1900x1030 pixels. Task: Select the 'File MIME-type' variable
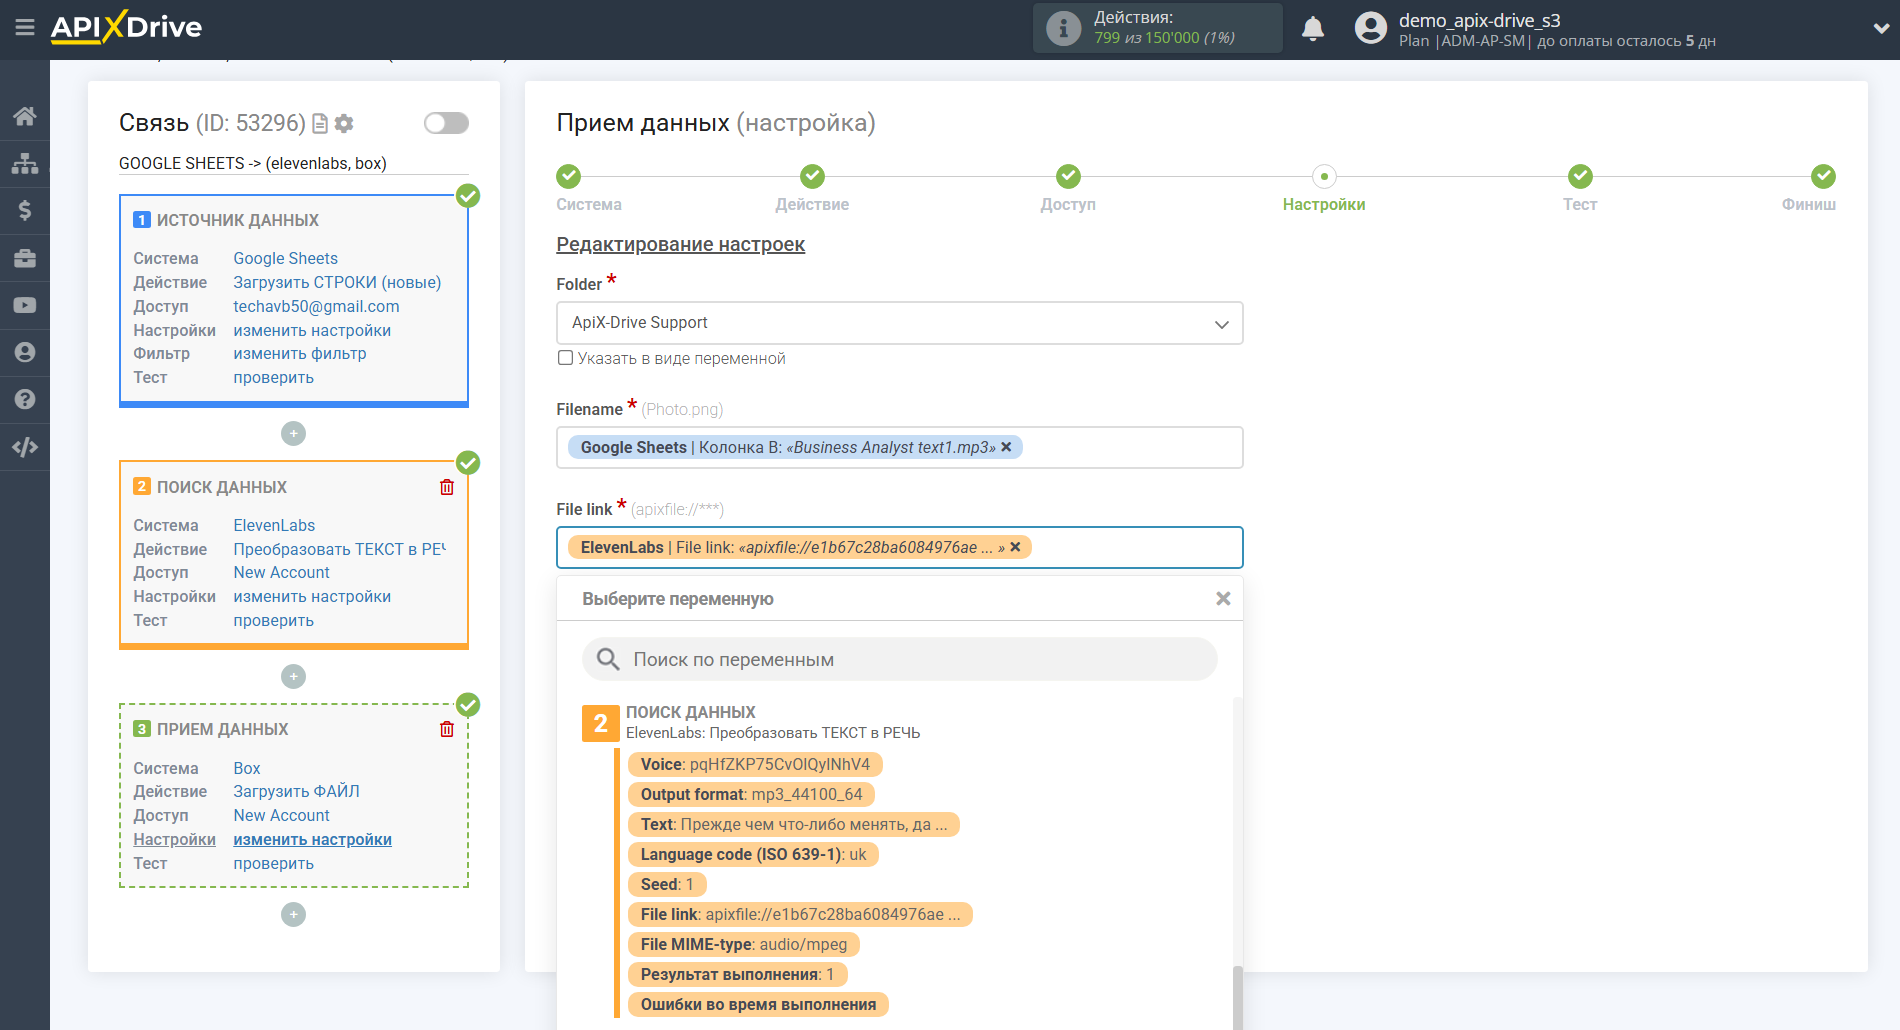tap(743, 944)
